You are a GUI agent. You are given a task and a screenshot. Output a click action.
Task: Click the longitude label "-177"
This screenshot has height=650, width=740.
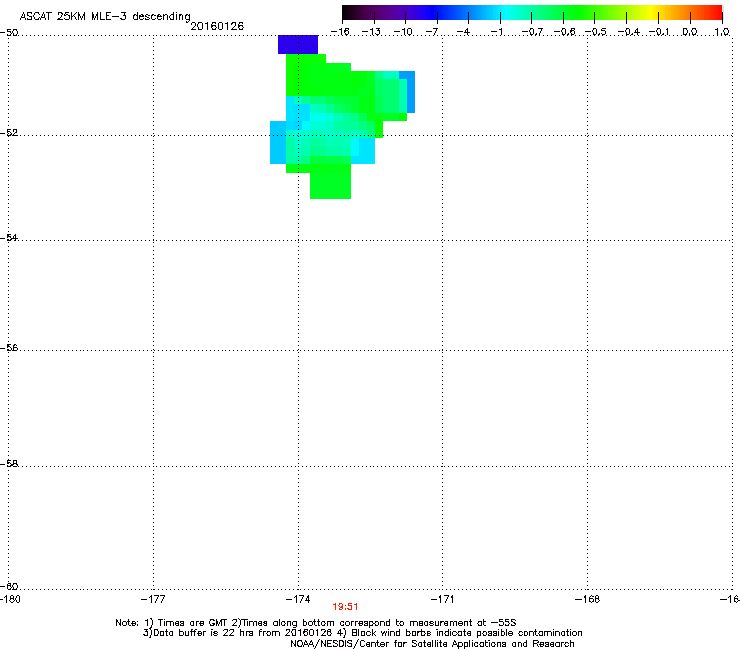[153, 599]
